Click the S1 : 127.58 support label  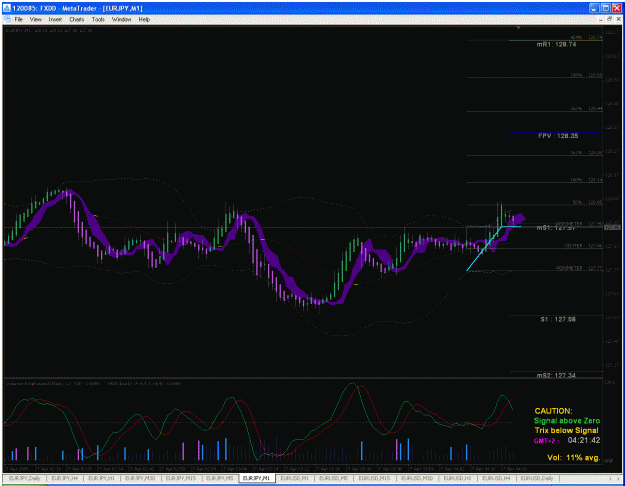pos(558,319)
